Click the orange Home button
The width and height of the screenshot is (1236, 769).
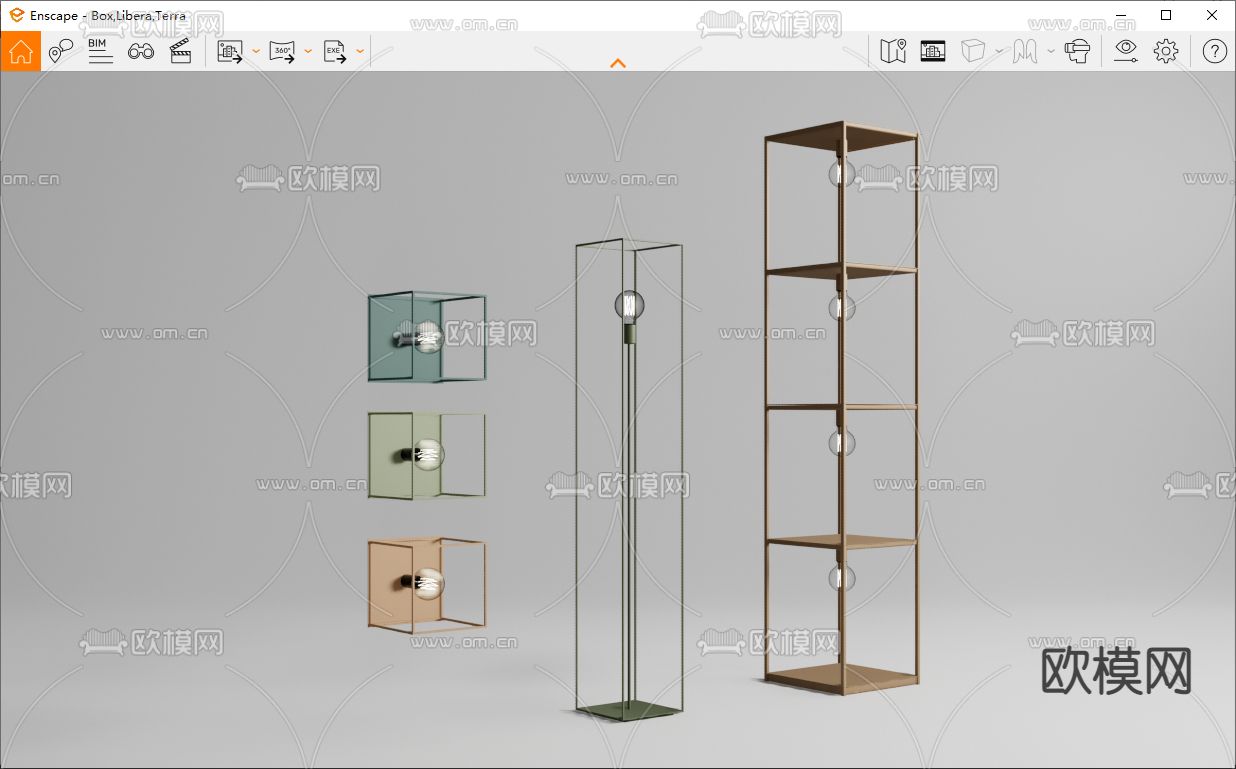(x=21, y=51)
